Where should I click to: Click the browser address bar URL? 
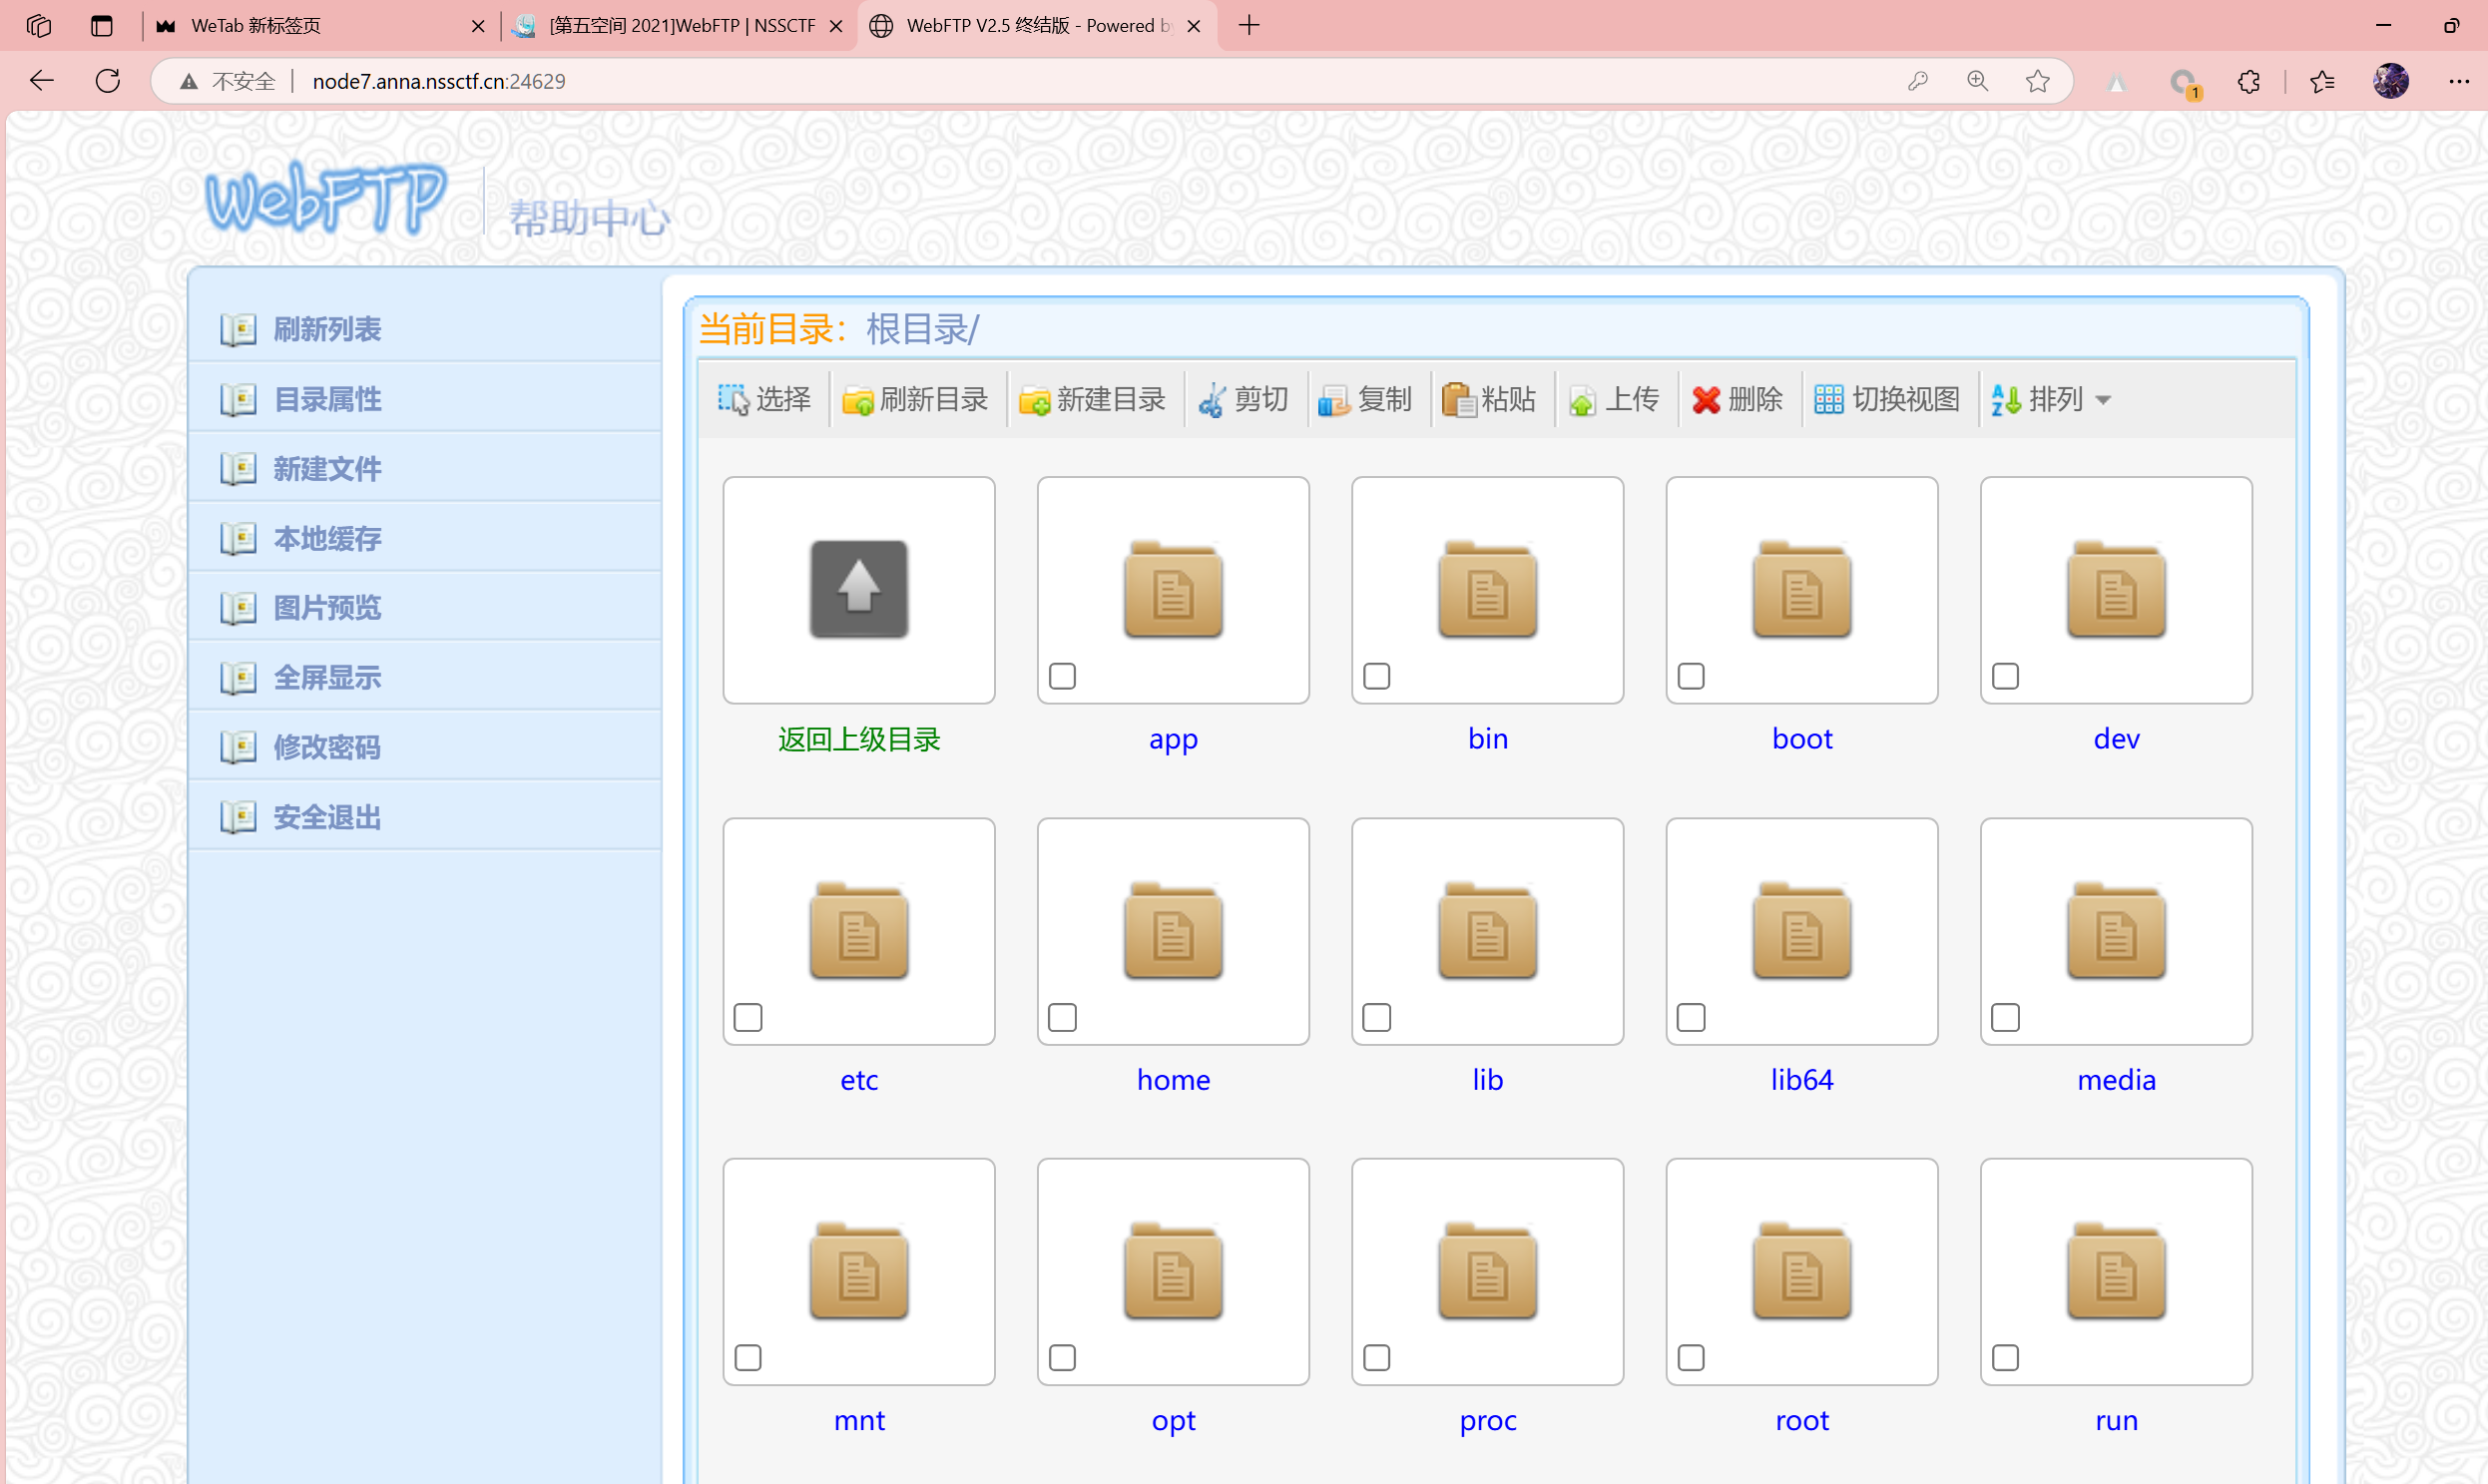pyautogui.click(x=438, y=81)
